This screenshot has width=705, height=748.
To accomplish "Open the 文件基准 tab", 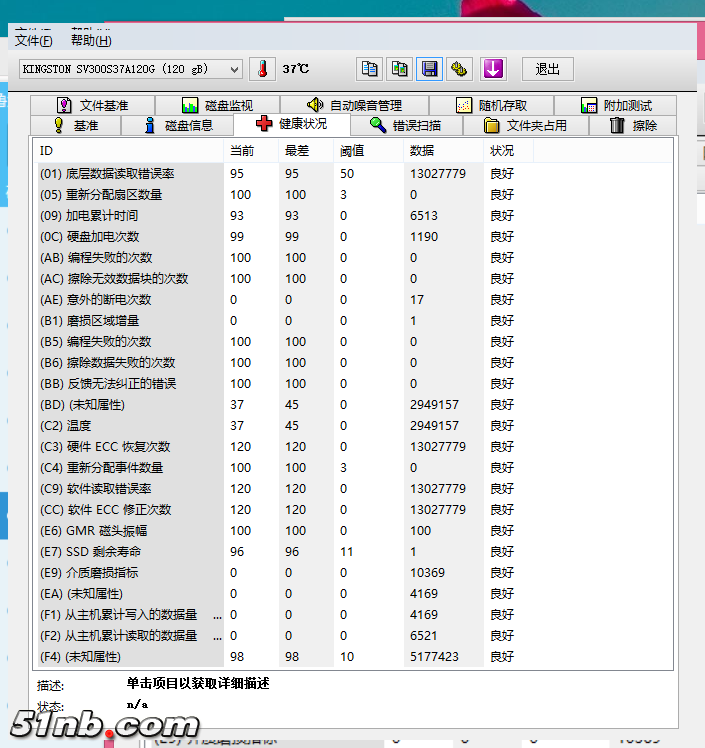I will click(x=92, y=105).
